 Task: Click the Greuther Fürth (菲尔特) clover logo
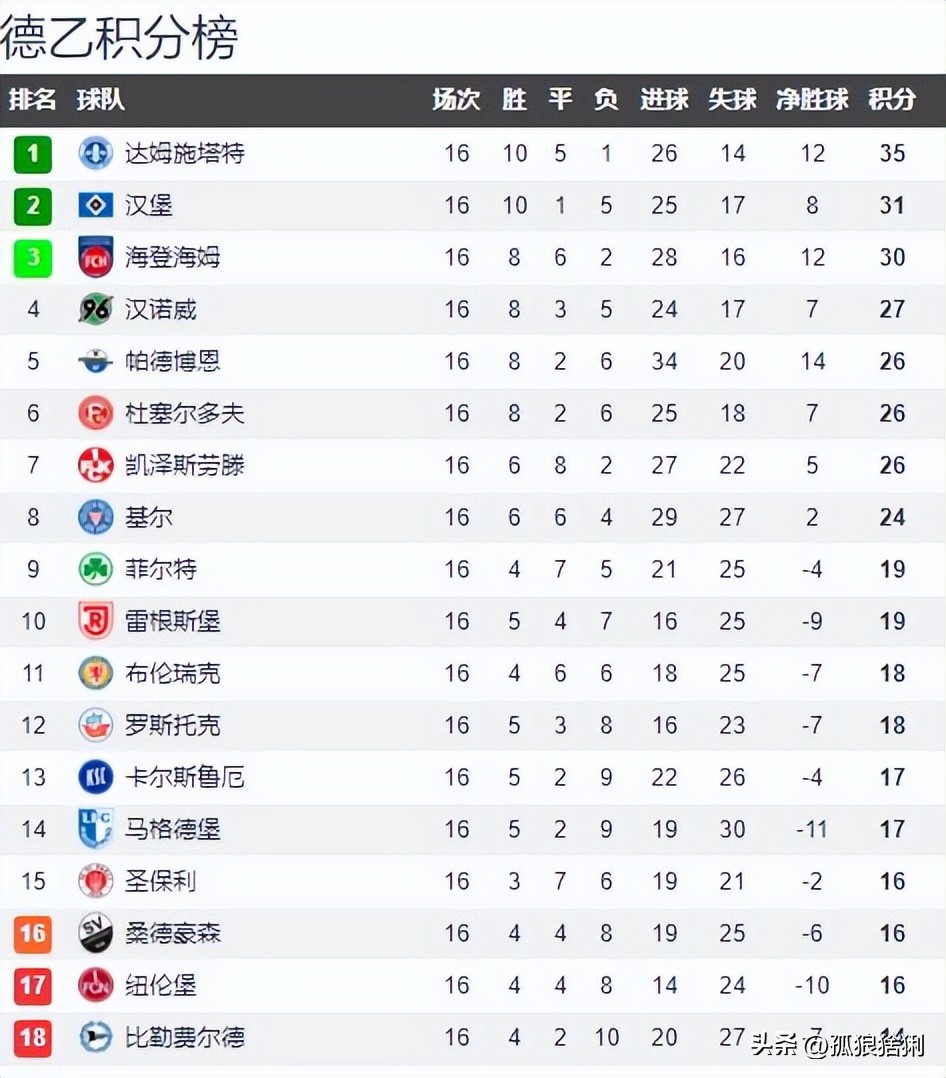(x=96, y=569)
